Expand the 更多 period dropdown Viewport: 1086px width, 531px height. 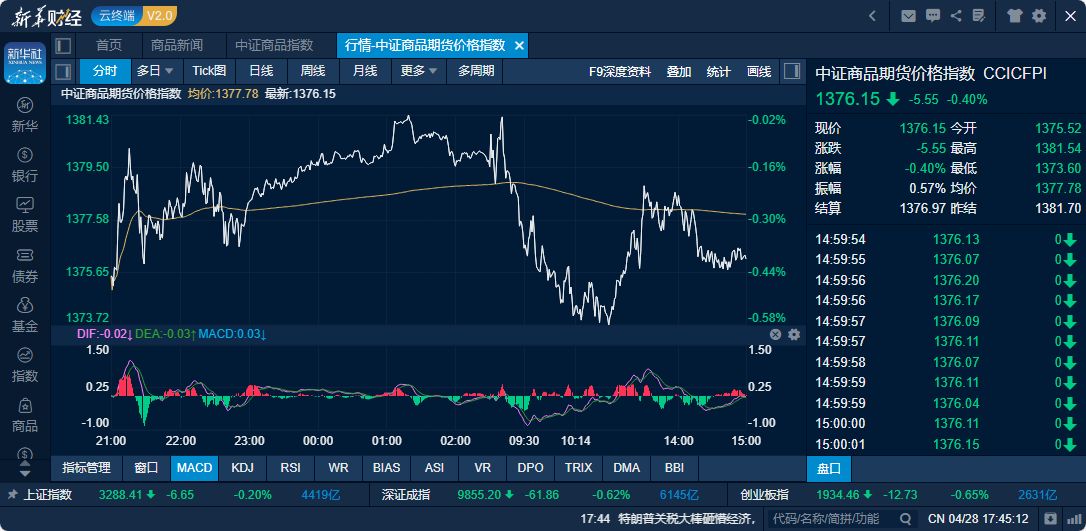coord(419,71)
